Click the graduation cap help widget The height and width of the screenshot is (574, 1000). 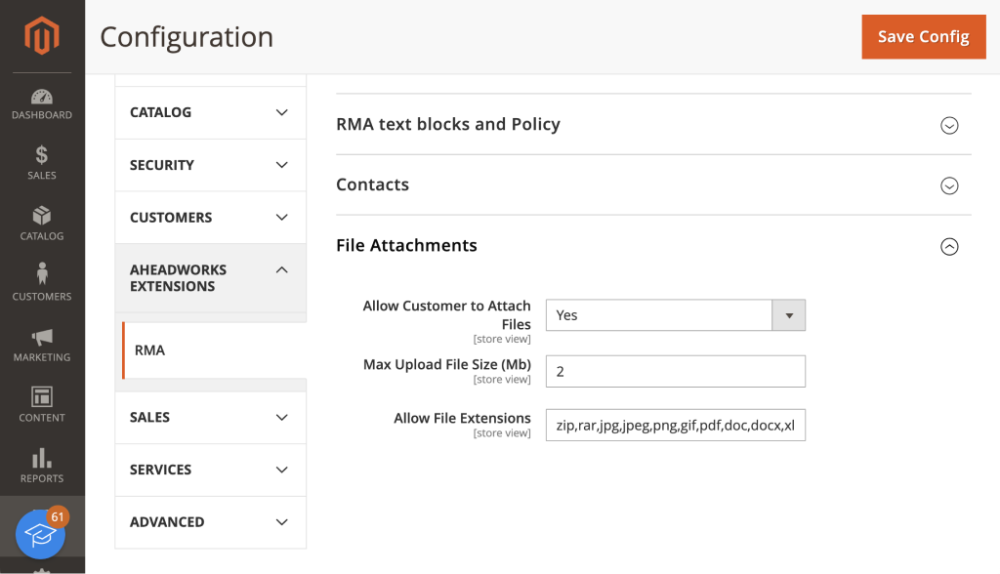[41, 534]
